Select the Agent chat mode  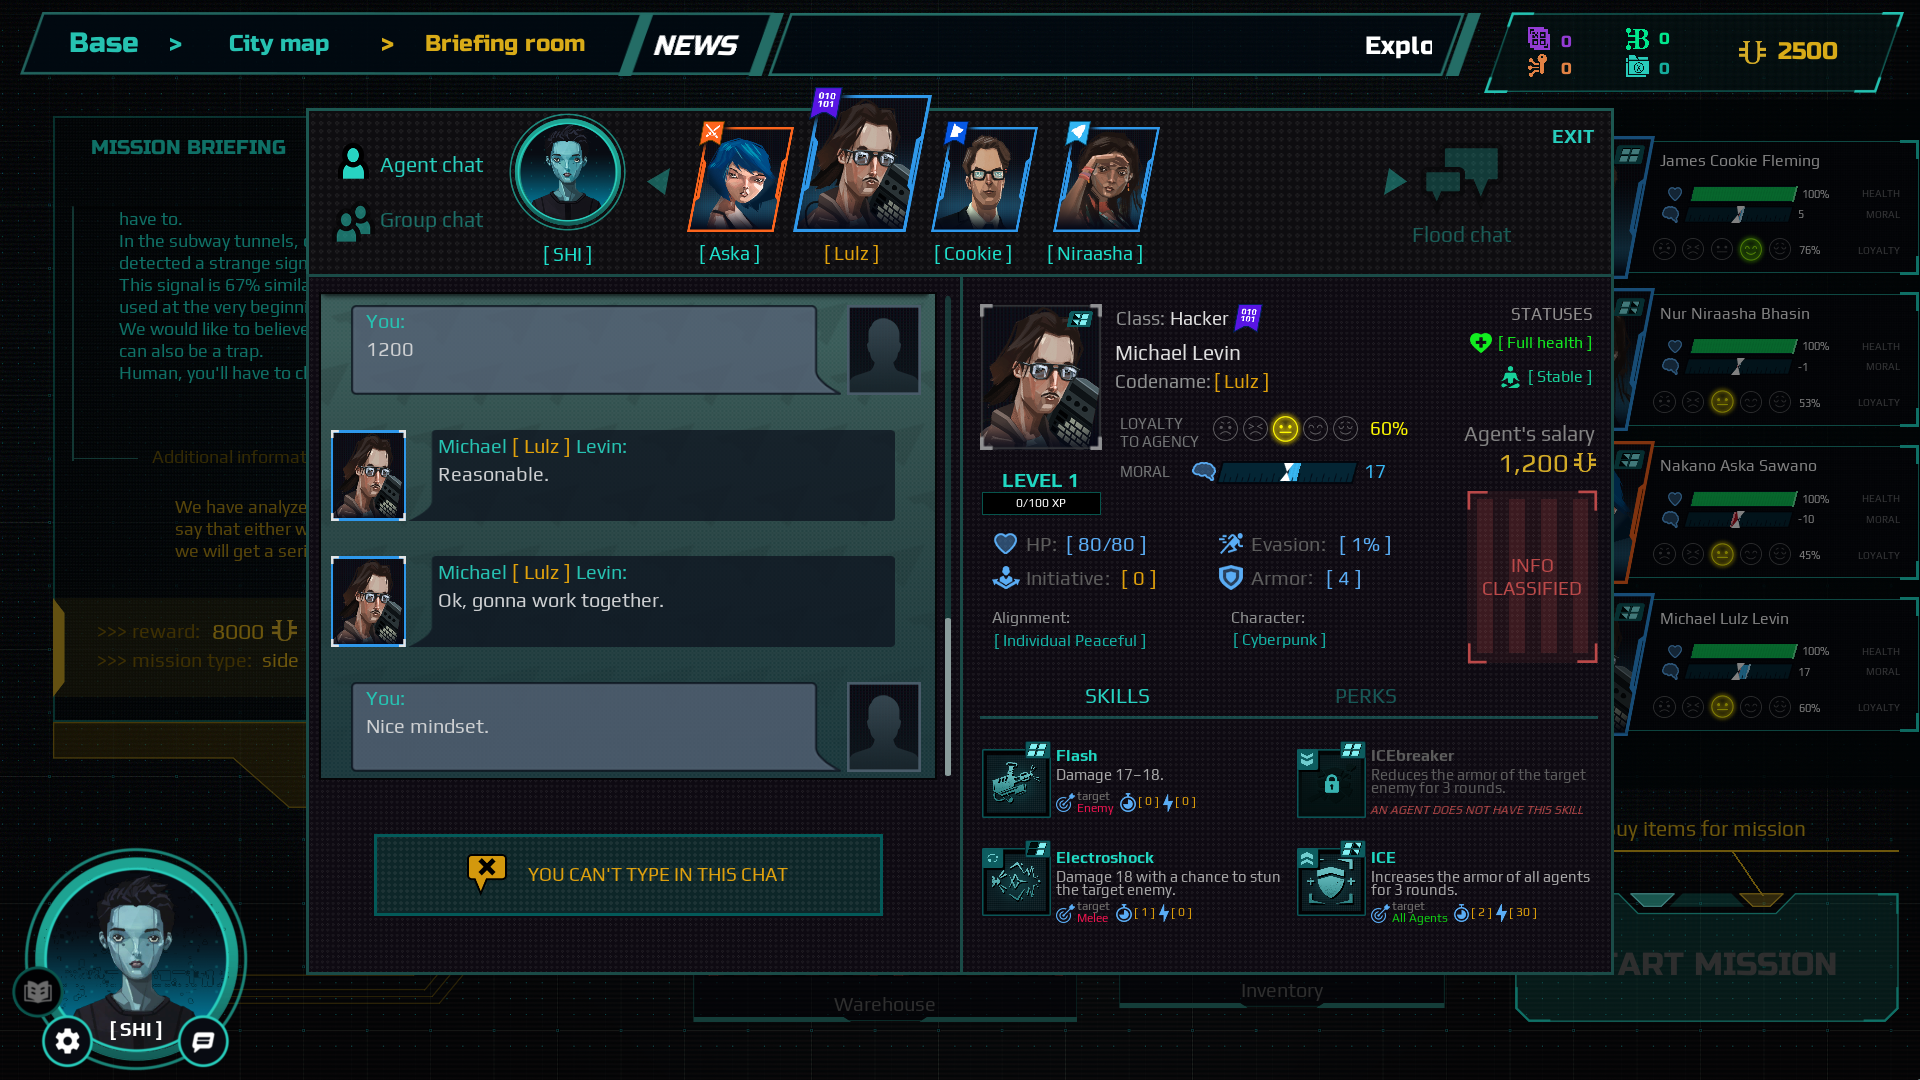coord(411,165)
